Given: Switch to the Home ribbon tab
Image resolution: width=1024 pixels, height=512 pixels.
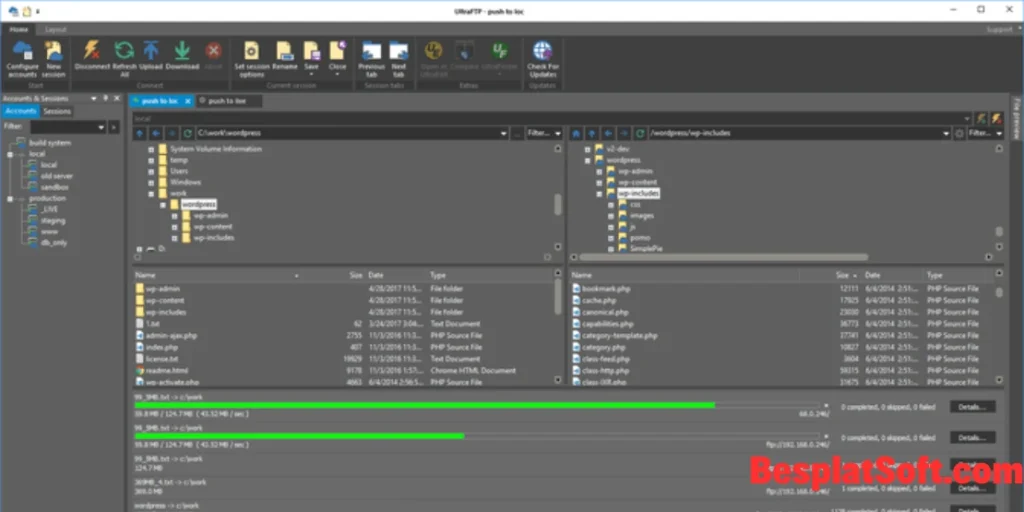Looking at the screenshot, I should pyautogui.click(x=19, y=29).
